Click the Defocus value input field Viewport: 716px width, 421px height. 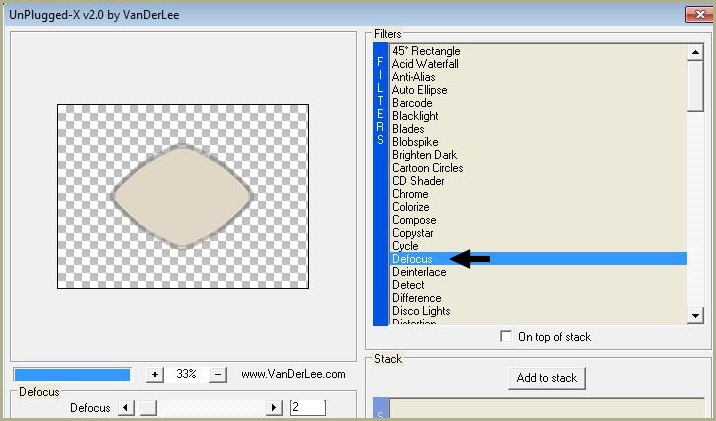pos(307,408)
